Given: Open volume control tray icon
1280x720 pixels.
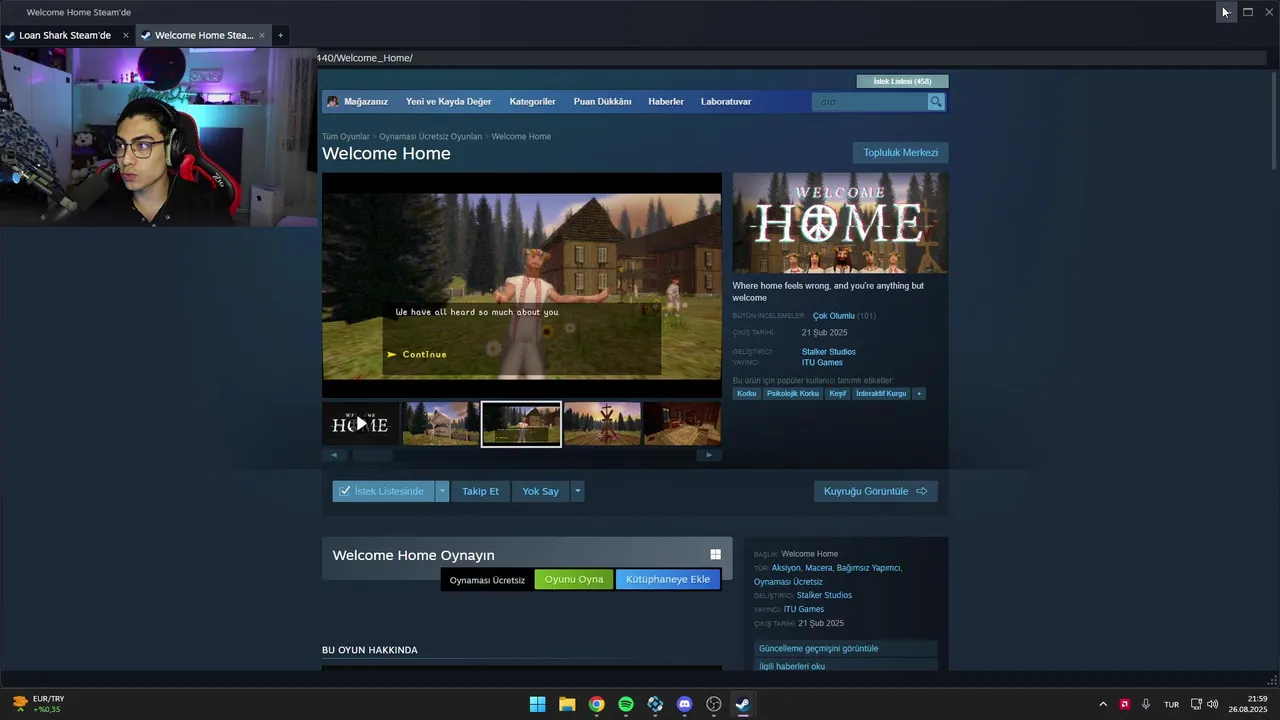Looking at the screenshot, I should 1212,704.
